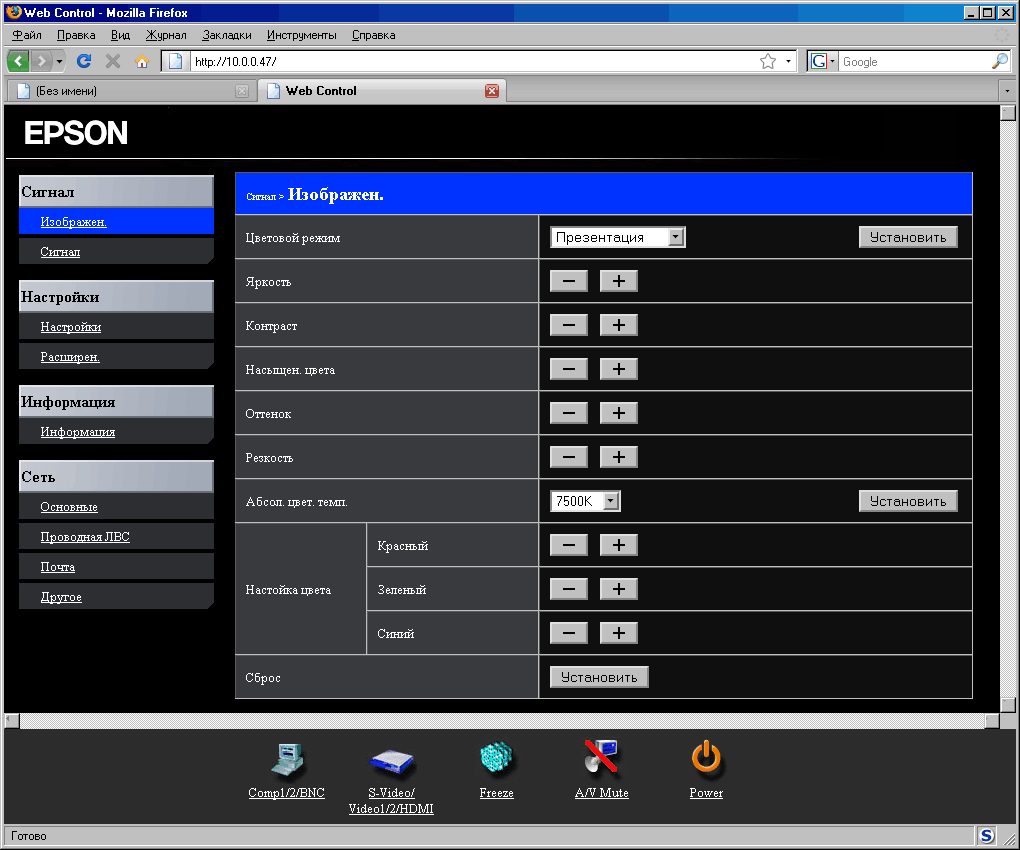Open the Сигнал sidebar link
1020x850 pixels.
pyautogui.click(x=60, y=252)
